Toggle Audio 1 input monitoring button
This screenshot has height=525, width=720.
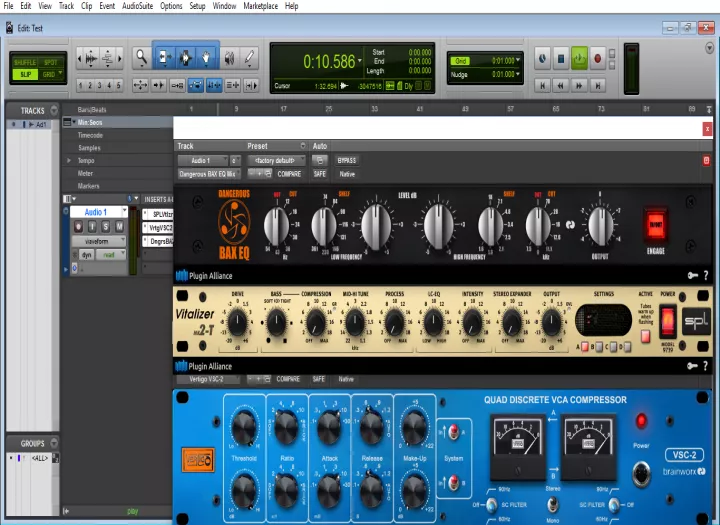(x=92, y=226)
